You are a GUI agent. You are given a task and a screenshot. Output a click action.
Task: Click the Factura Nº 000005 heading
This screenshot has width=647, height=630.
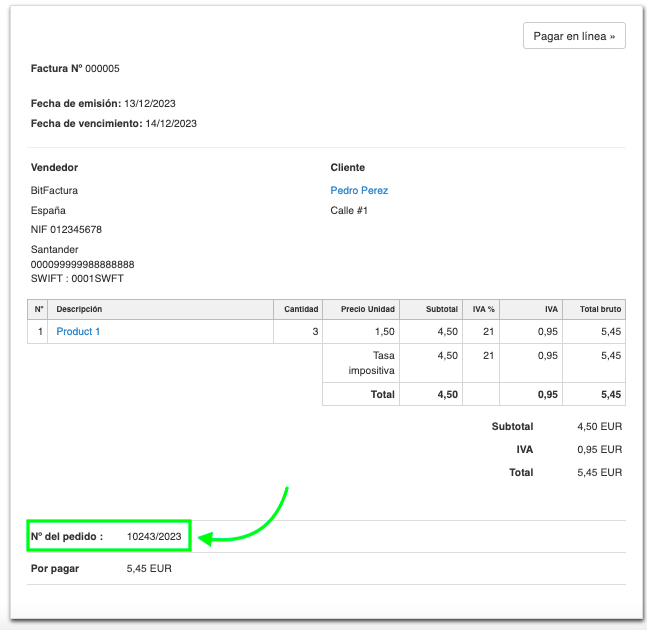point(75,68)
